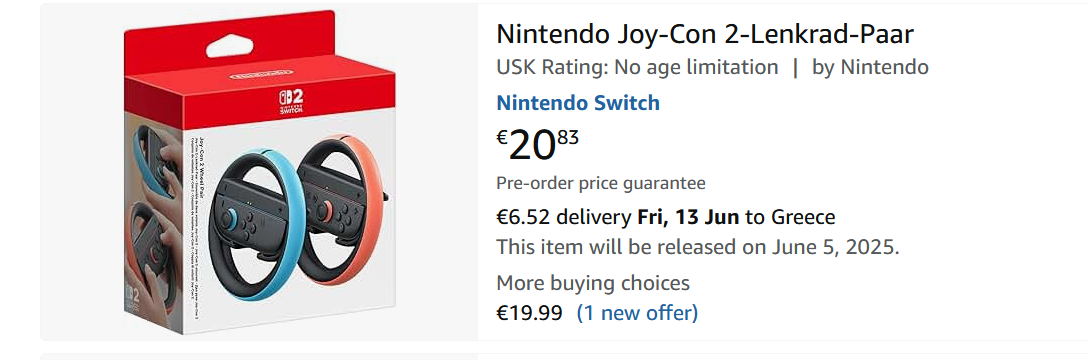Click the €19.99 alternate offer price
Screen dimensions: 1088x360
coord(529,314)
